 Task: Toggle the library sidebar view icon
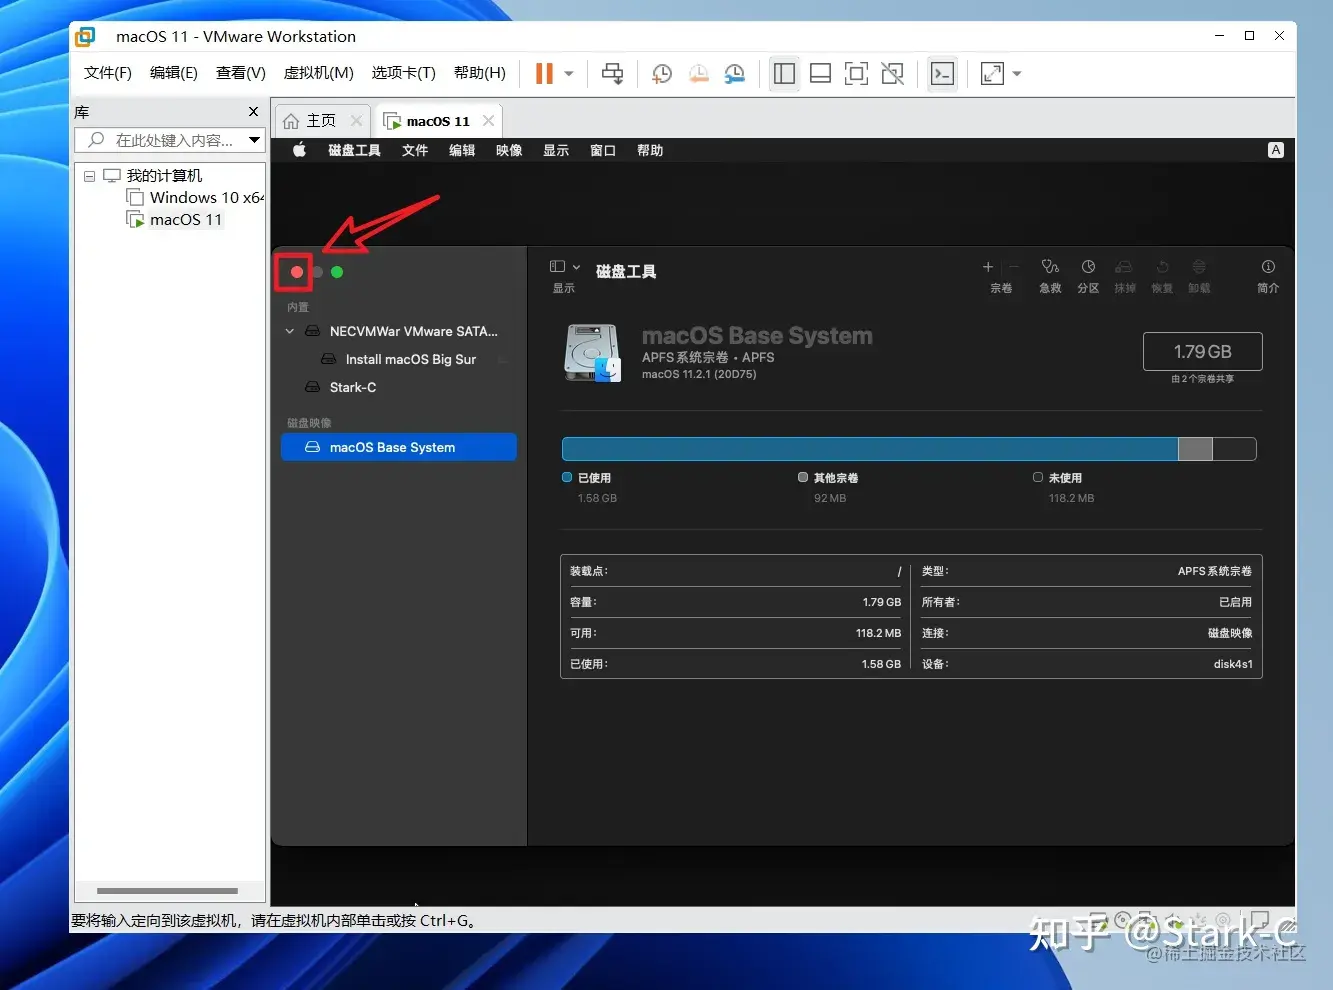(x=784, y=73)
